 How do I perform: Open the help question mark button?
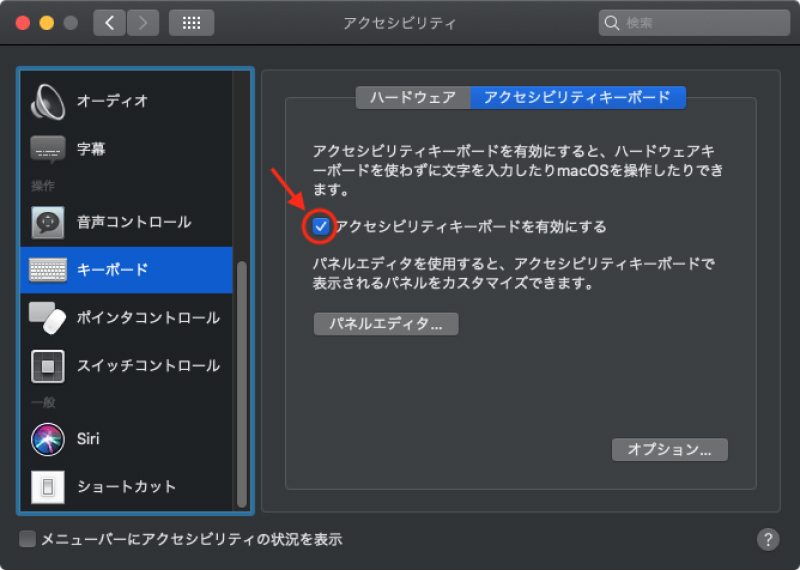(768, 539)
